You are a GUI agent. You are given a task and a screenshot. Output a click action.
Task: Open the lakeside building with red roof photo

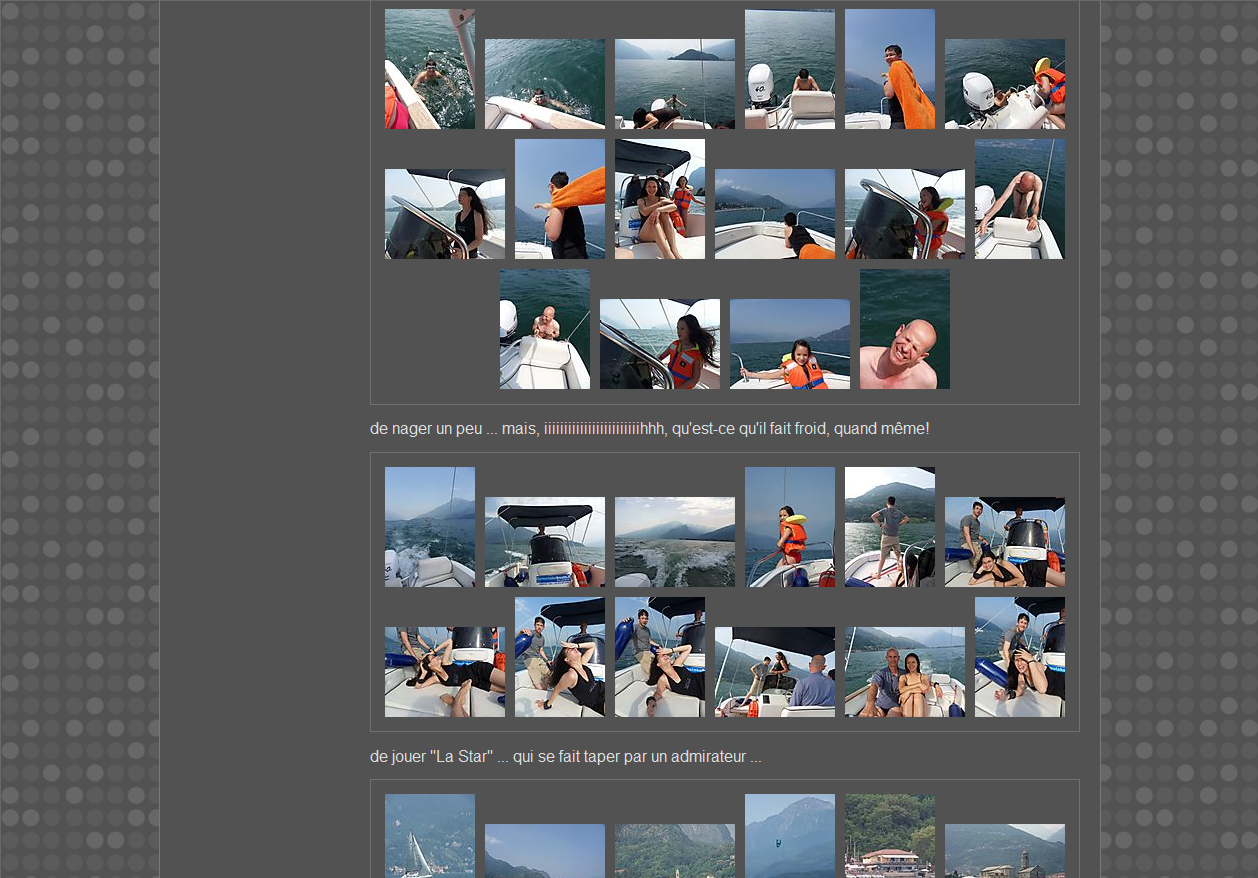coord(889,836)
